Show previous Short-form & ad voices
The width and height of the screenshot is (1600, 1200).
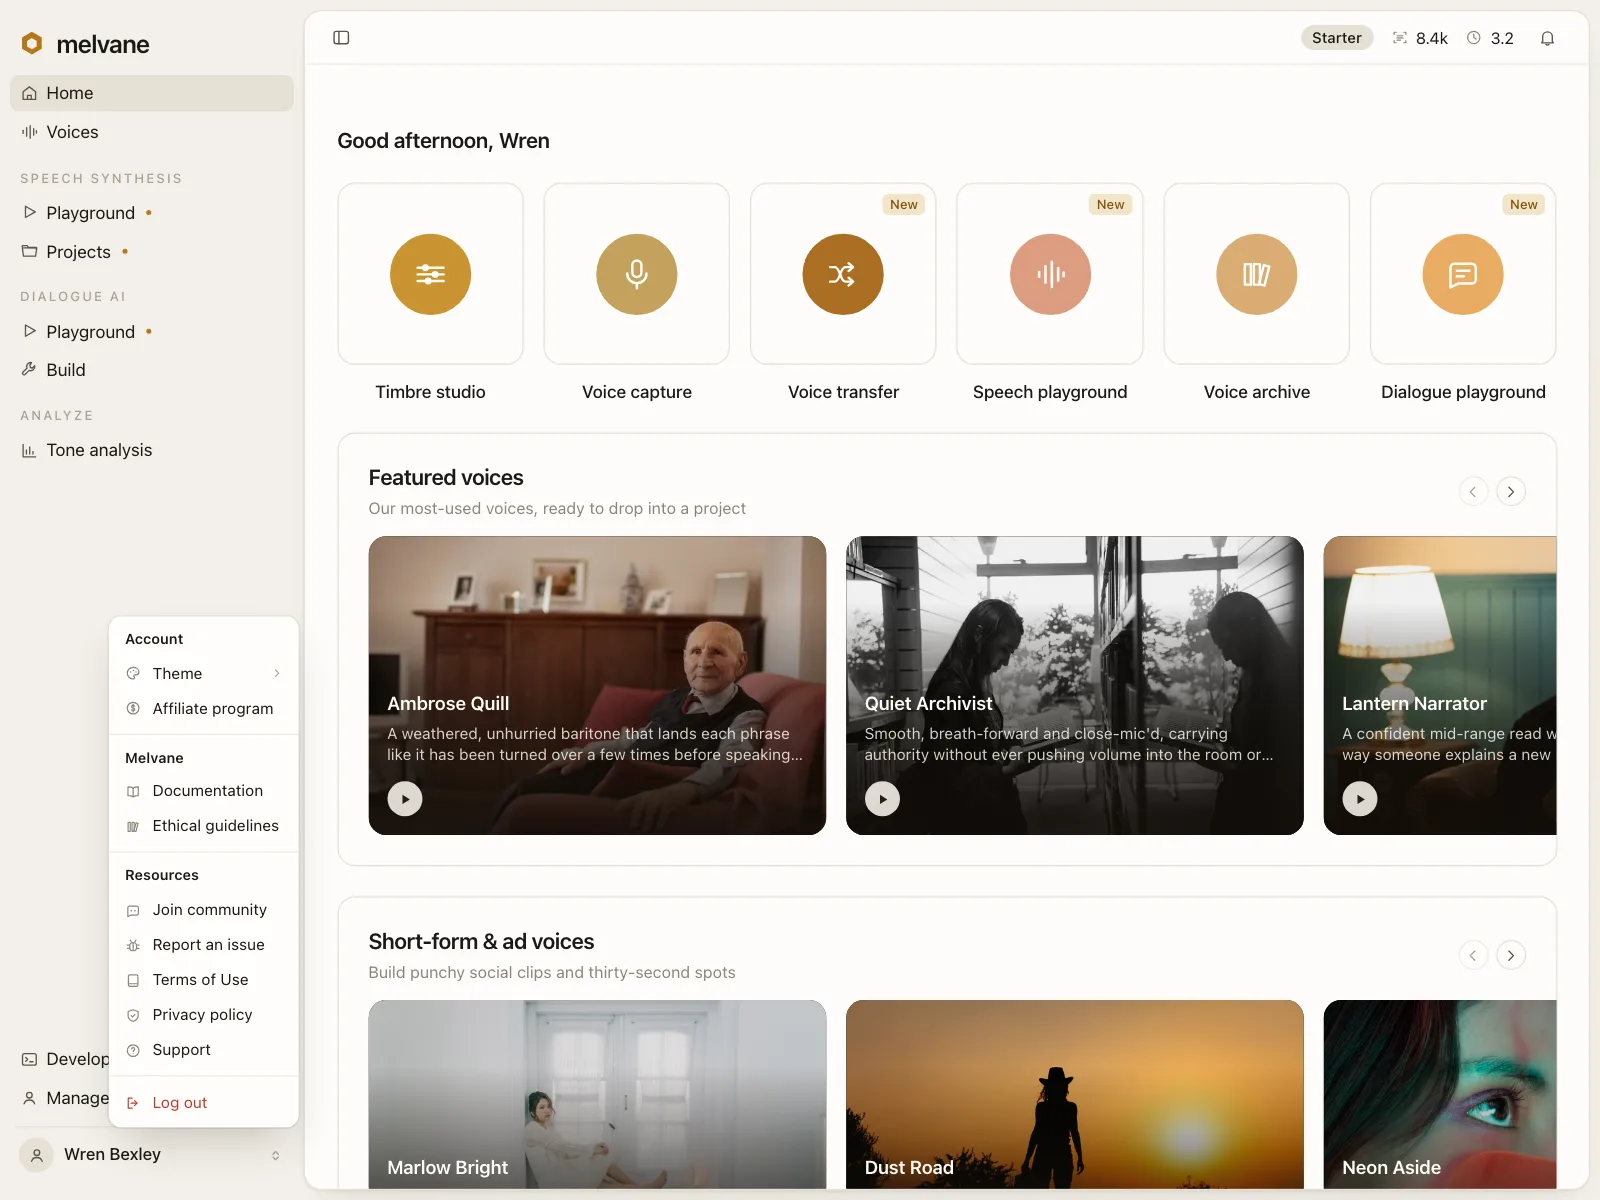tap(1473, 955)
